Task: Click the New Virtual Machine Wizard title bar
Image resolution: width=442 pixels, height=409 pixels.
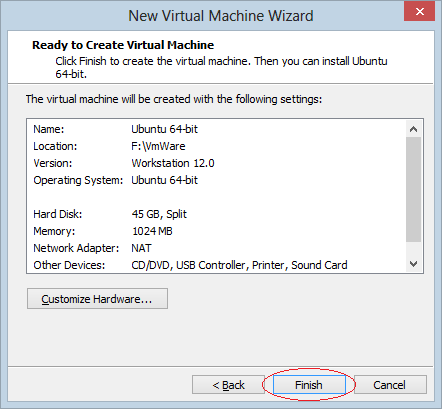Action: 221,16
